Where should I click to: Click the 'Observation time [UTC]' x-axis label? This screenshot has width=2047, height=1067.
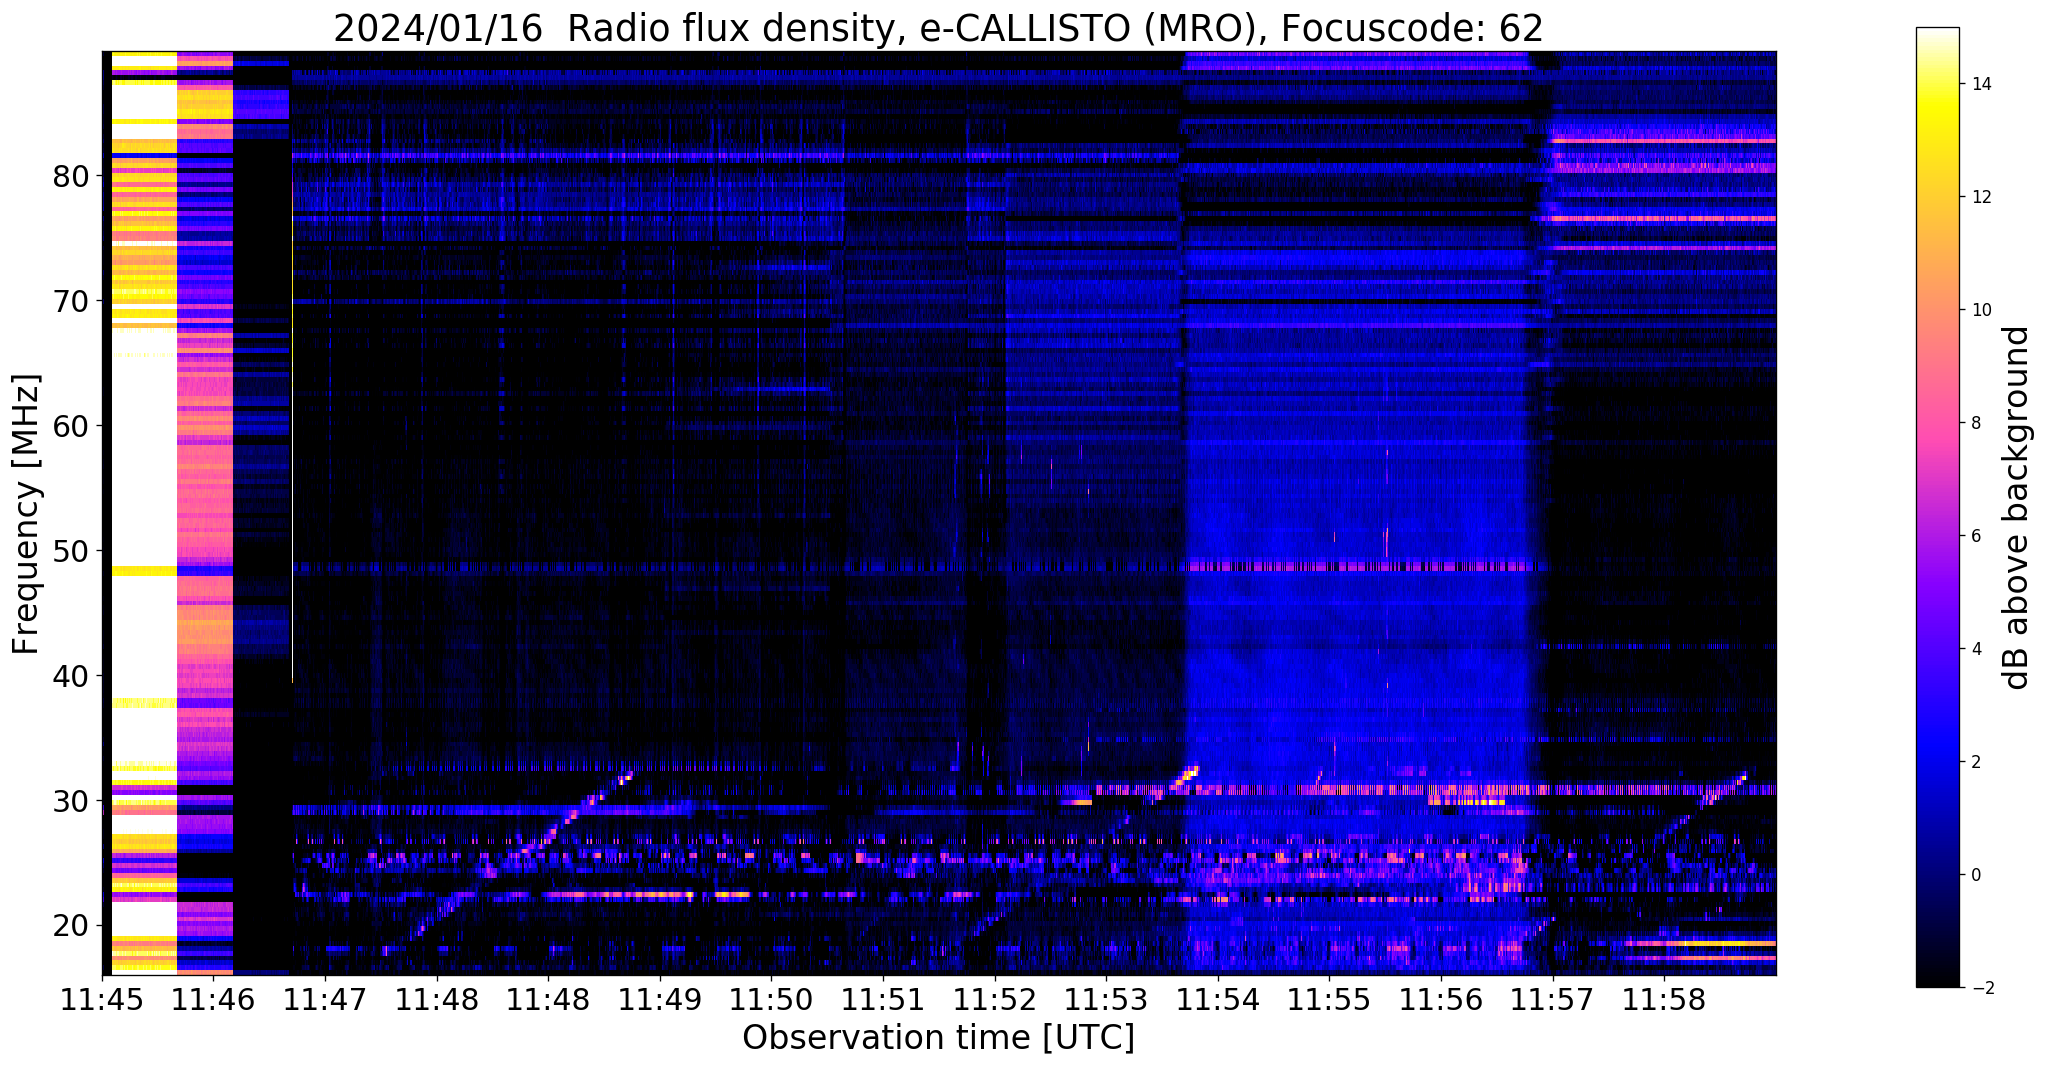pyautogui.click(x=938, y=1038)
